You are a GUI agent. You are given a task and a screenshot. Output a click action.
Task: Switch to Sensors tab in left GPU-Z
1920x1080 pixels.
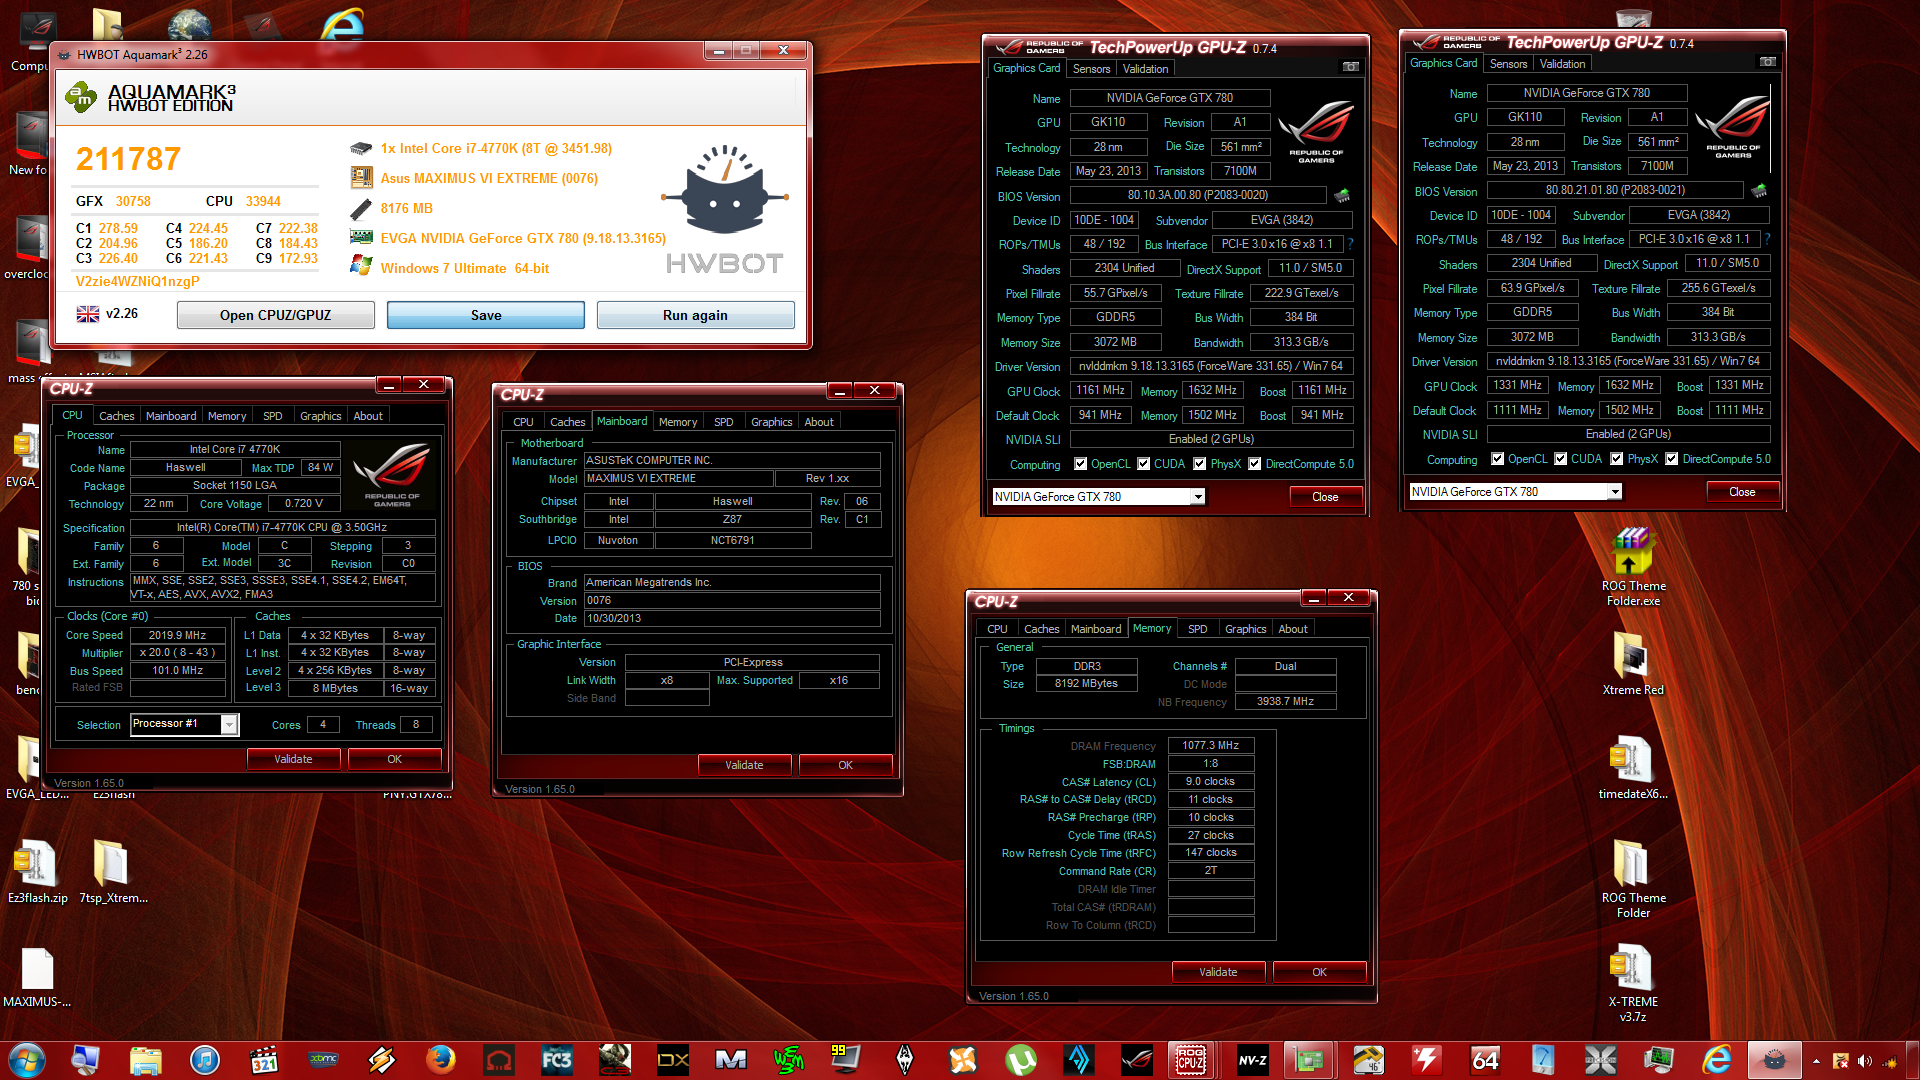pyautogui.click(x=1091, y=69)
